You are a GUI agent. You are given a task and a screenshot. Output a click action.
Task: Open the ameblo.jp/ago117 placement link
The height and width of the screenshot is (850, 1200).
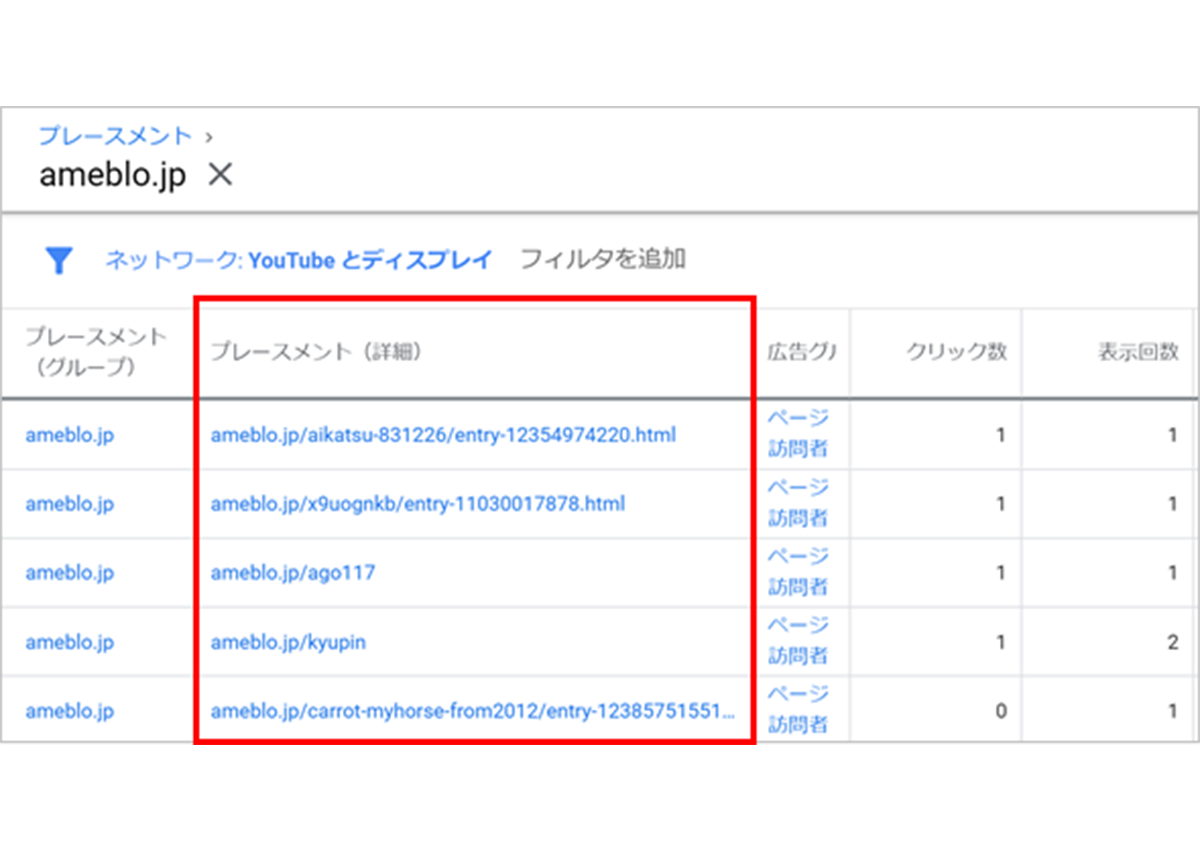293,573
